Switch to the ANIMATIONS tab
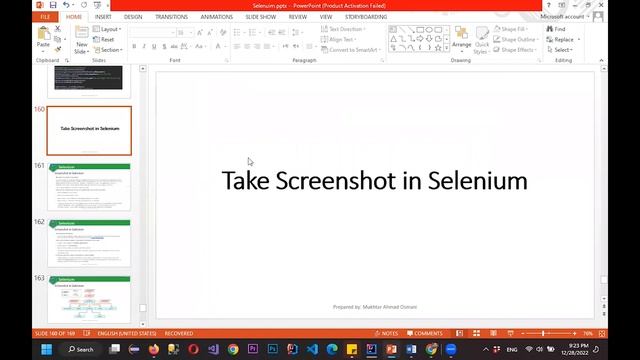The image size is (640, 360). 216,17
